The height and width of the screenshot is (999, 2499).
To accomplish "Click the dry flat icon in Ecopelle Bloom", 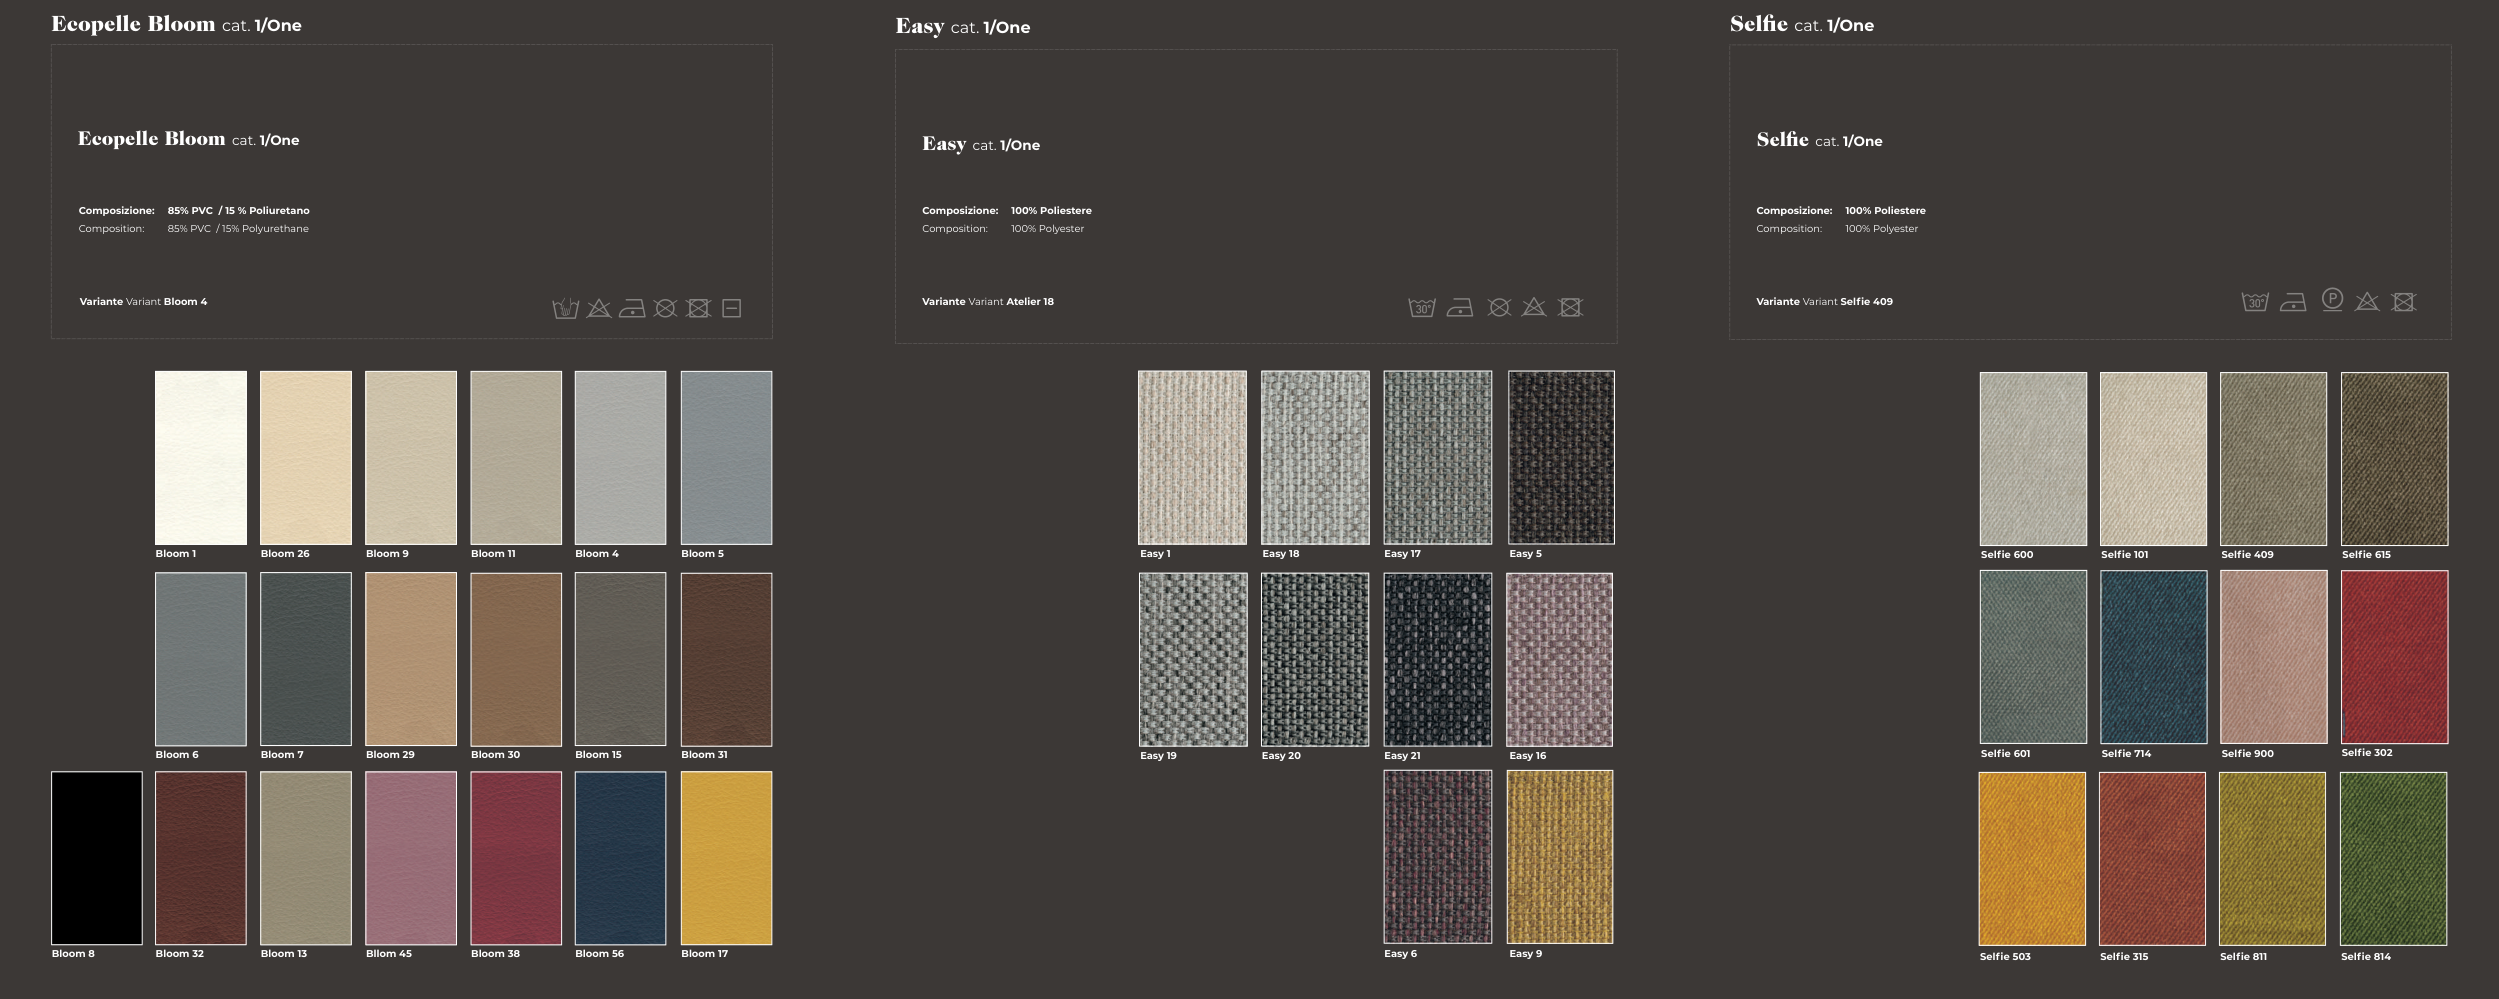I will (732, 309).
